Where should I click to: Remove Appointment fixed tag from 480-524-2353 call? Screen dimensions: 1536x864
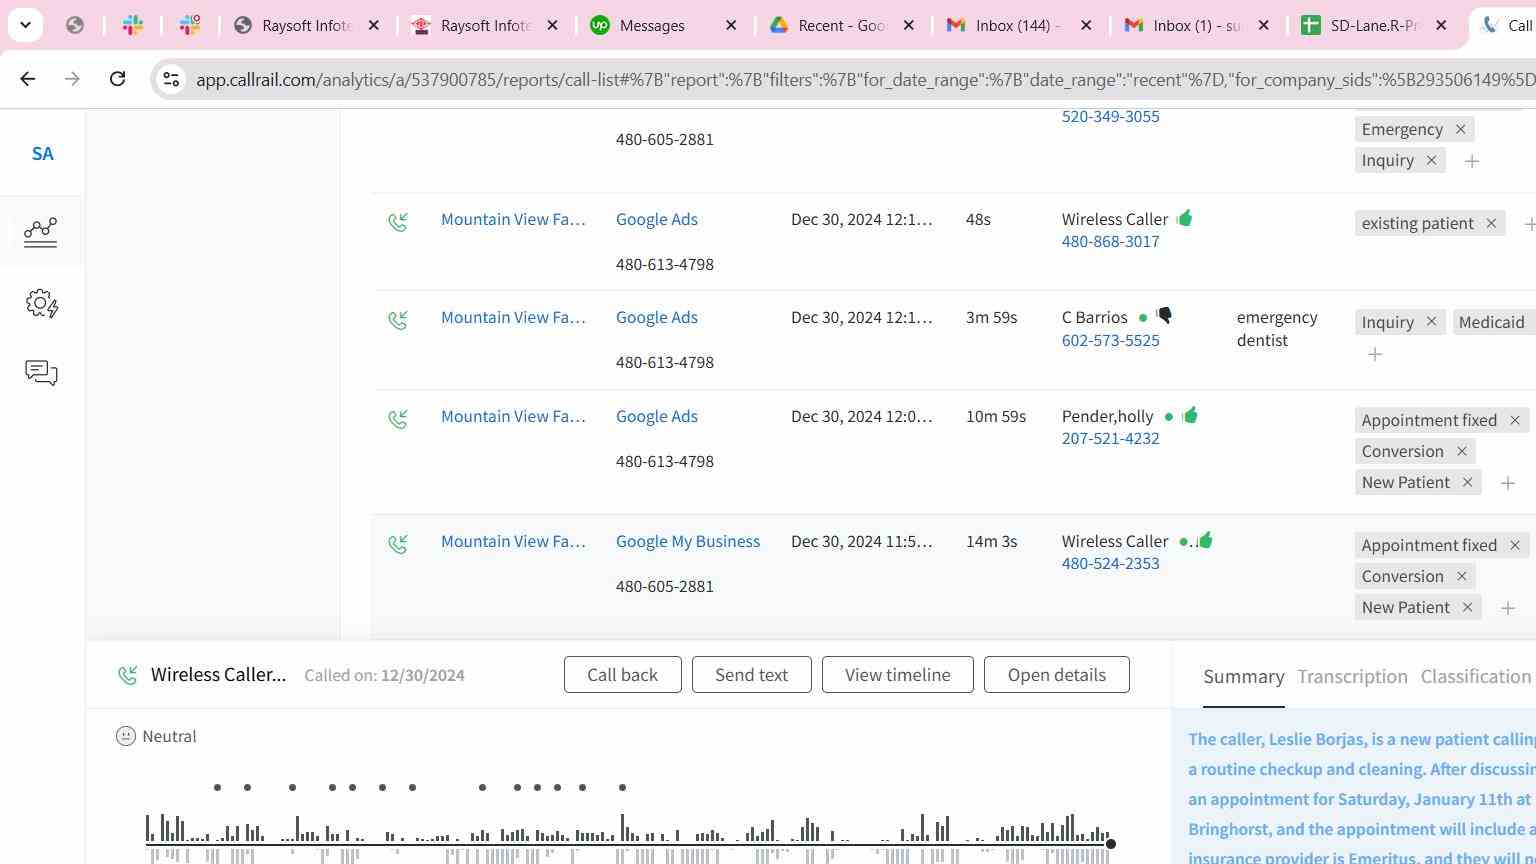(1515, 545)
